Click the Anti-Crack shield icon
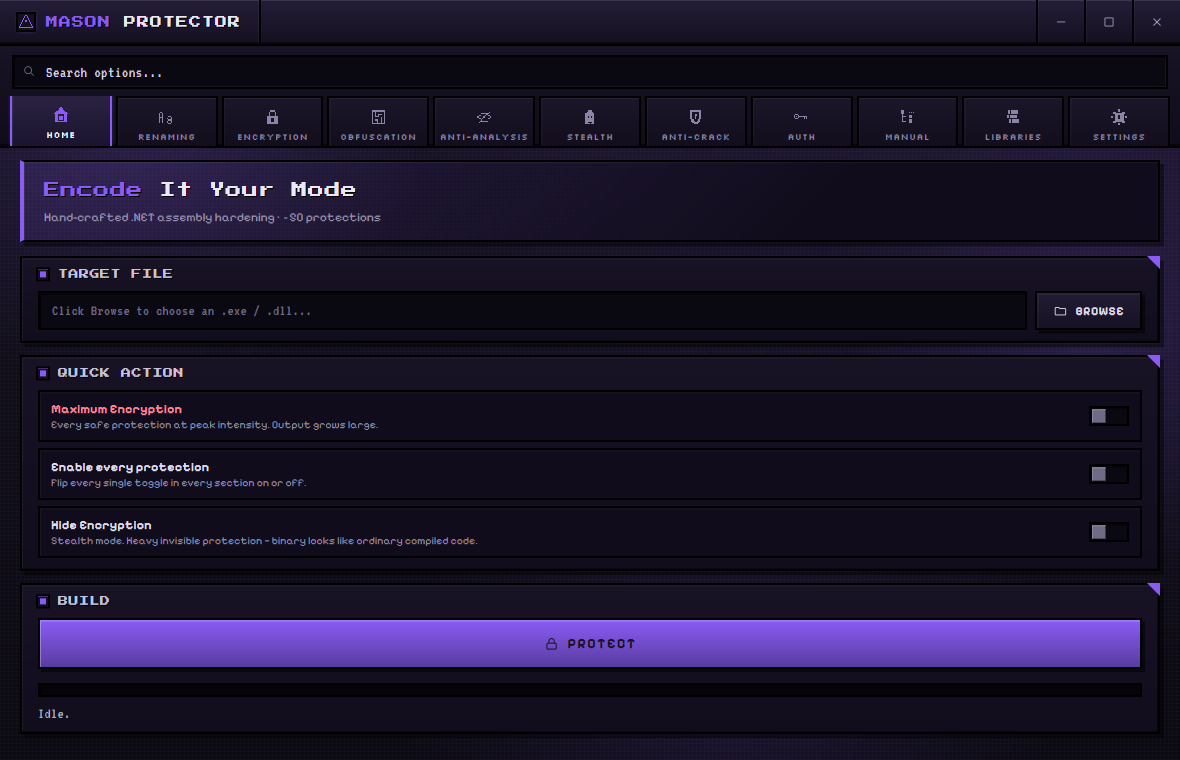The width and height of the screenshot is (1180, 760). 695,117
